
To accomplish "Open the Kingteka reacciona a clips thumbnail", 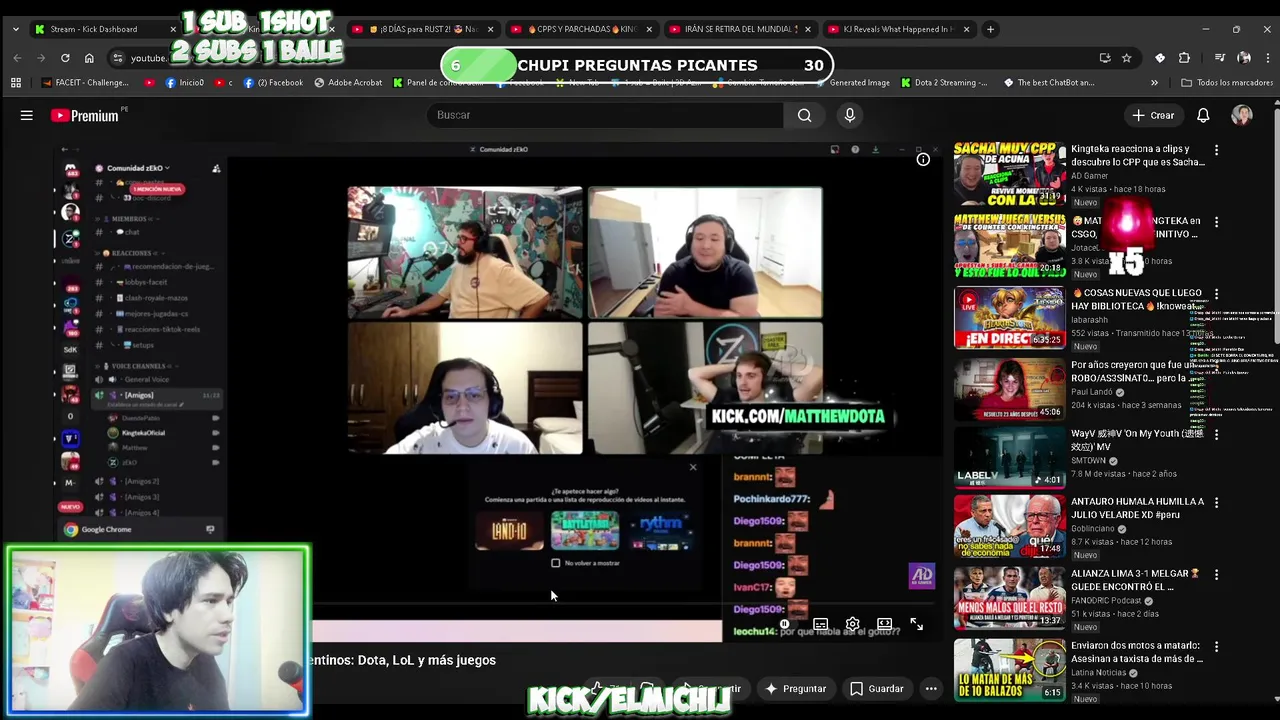I will [x=1009, y=174].
